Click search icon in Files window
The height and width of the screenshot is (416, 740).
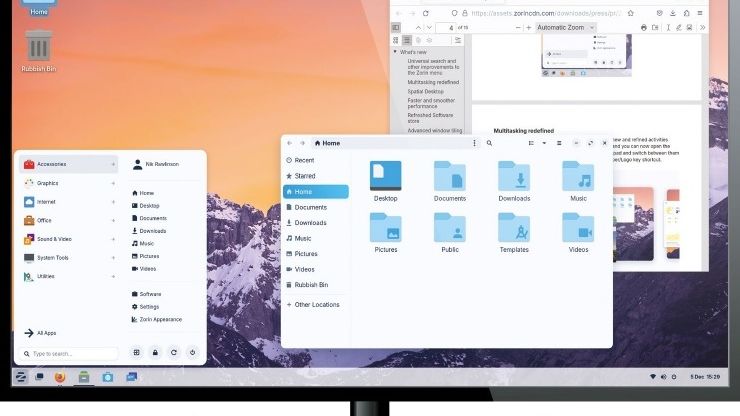[489, 143]
